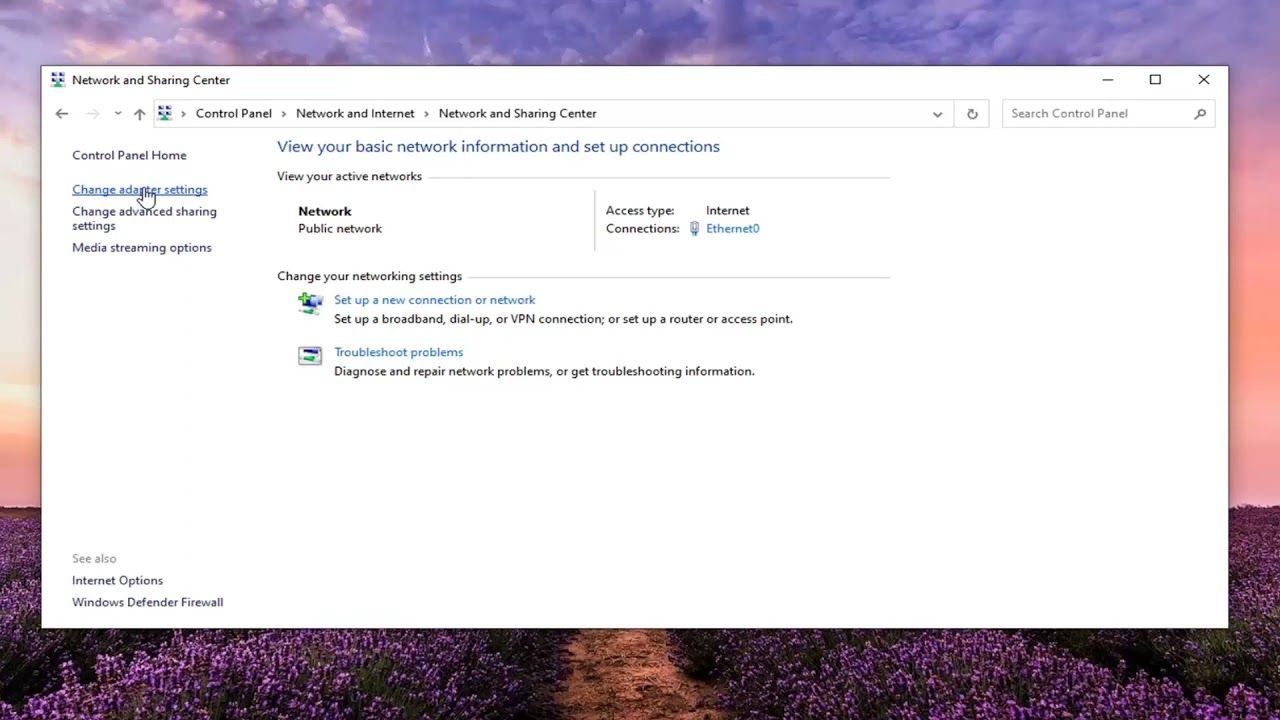1280x720 pixels.
Task: Go up one level with the up arrow
Action: click(139, 114)
